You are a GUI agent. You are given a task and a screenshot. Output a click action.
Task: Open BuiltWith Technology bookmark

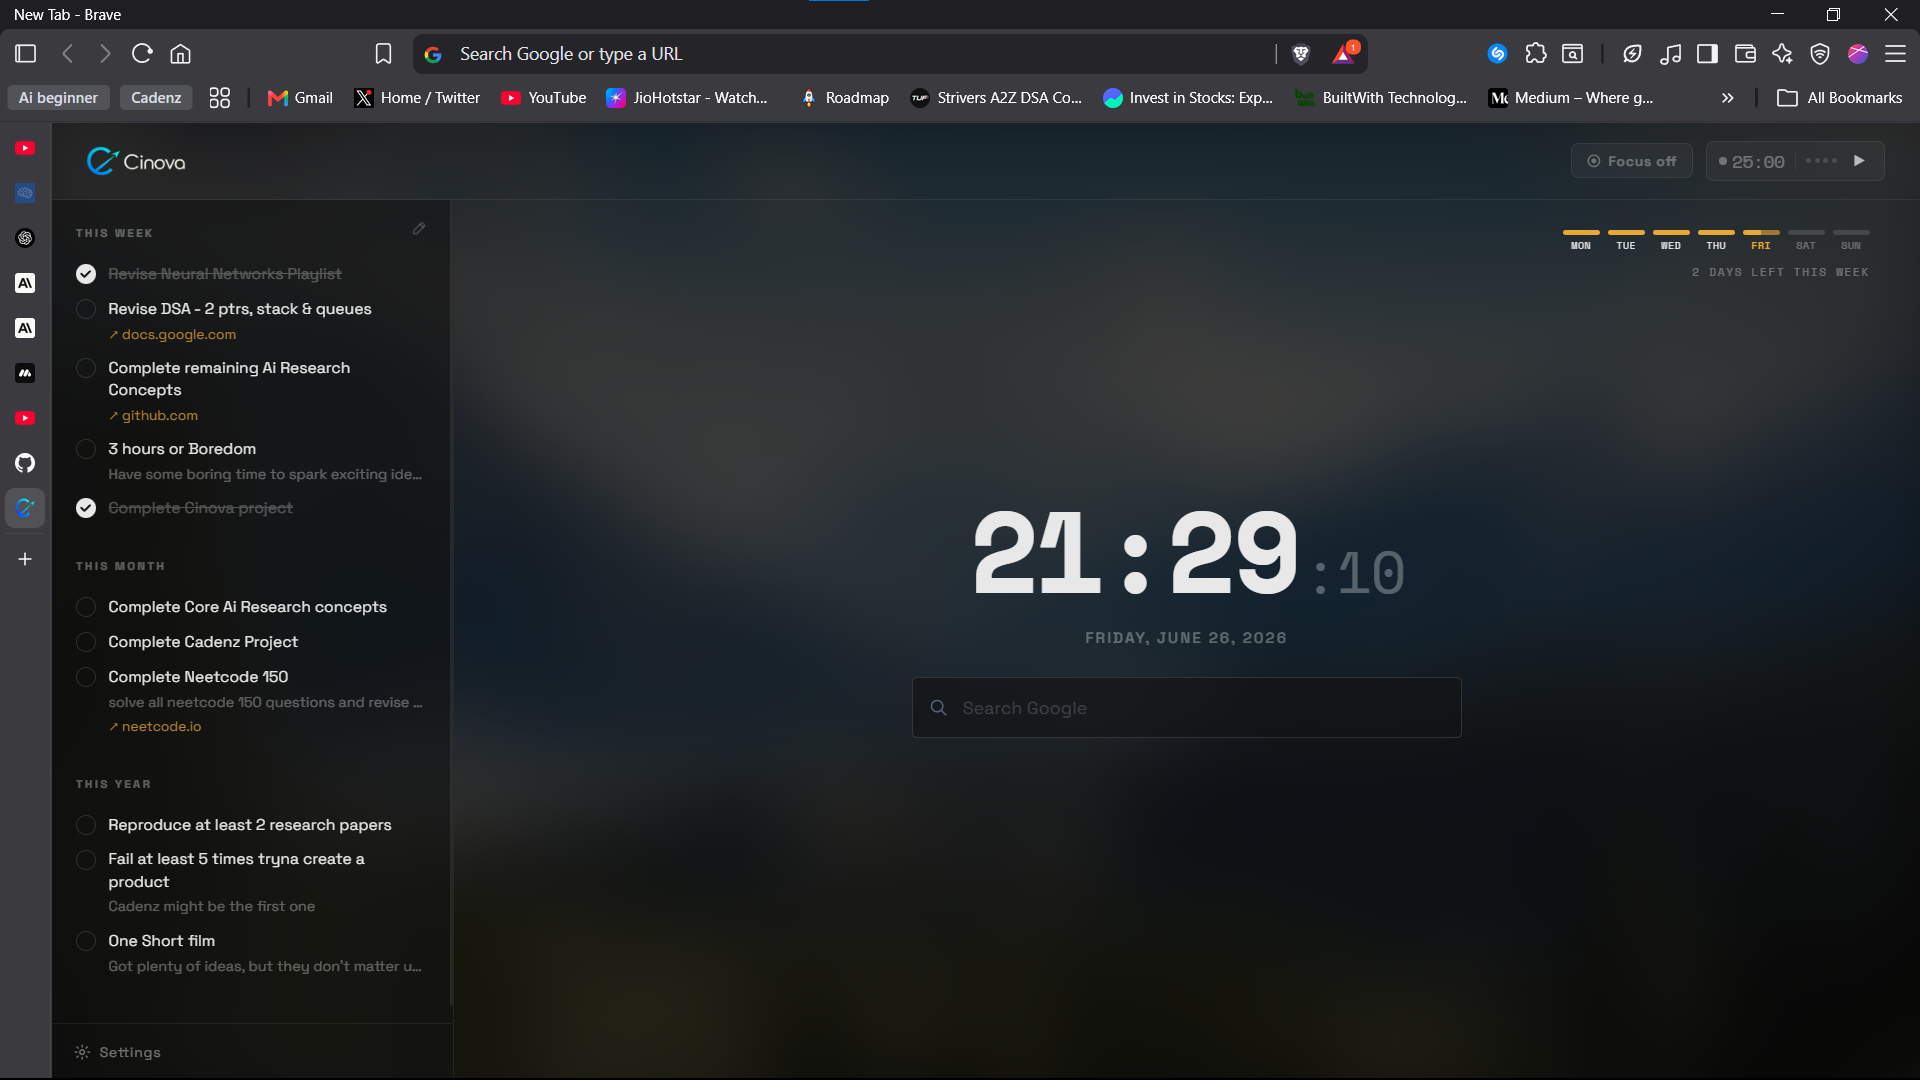tap(1381, 98)
